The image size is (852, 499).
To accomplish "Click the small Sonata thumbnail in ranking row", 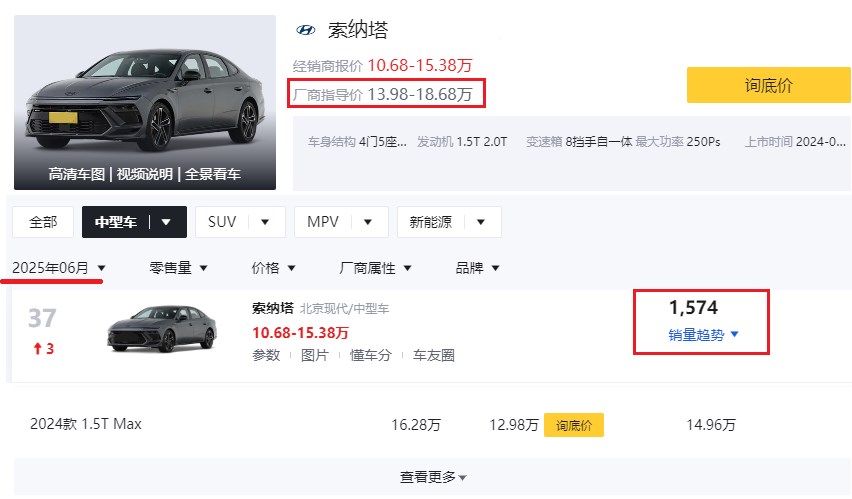I will click(162, 328).
